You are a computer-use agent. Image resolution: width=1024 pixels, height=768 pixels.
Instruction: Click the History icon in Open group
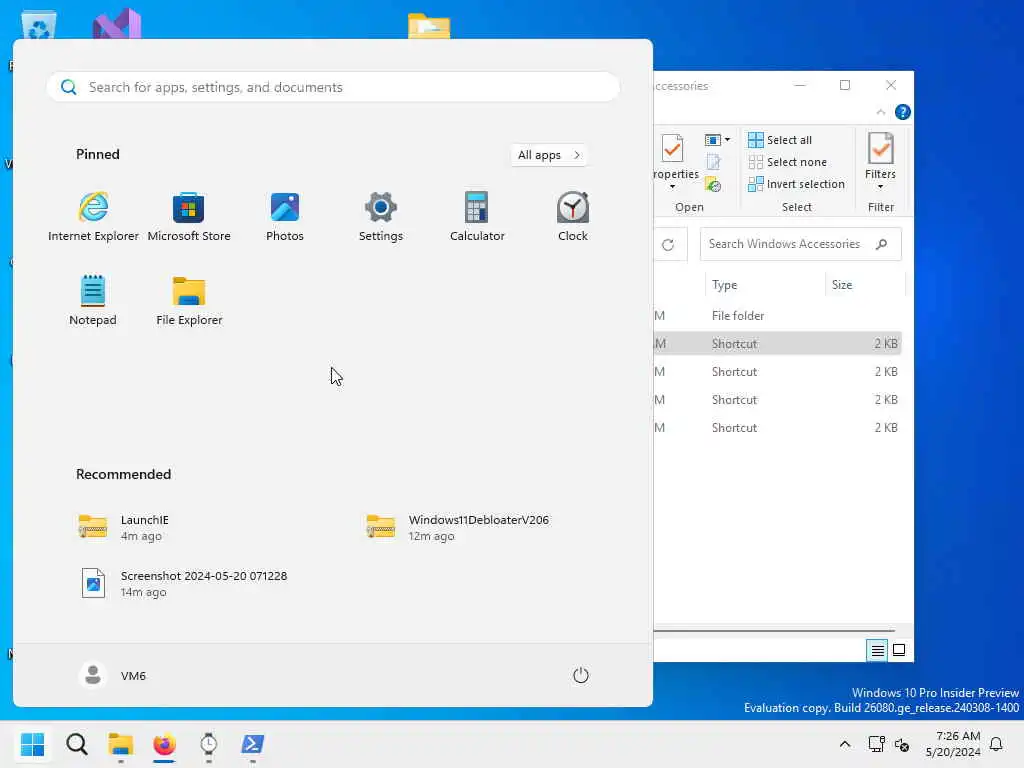(x=712, y=185)
